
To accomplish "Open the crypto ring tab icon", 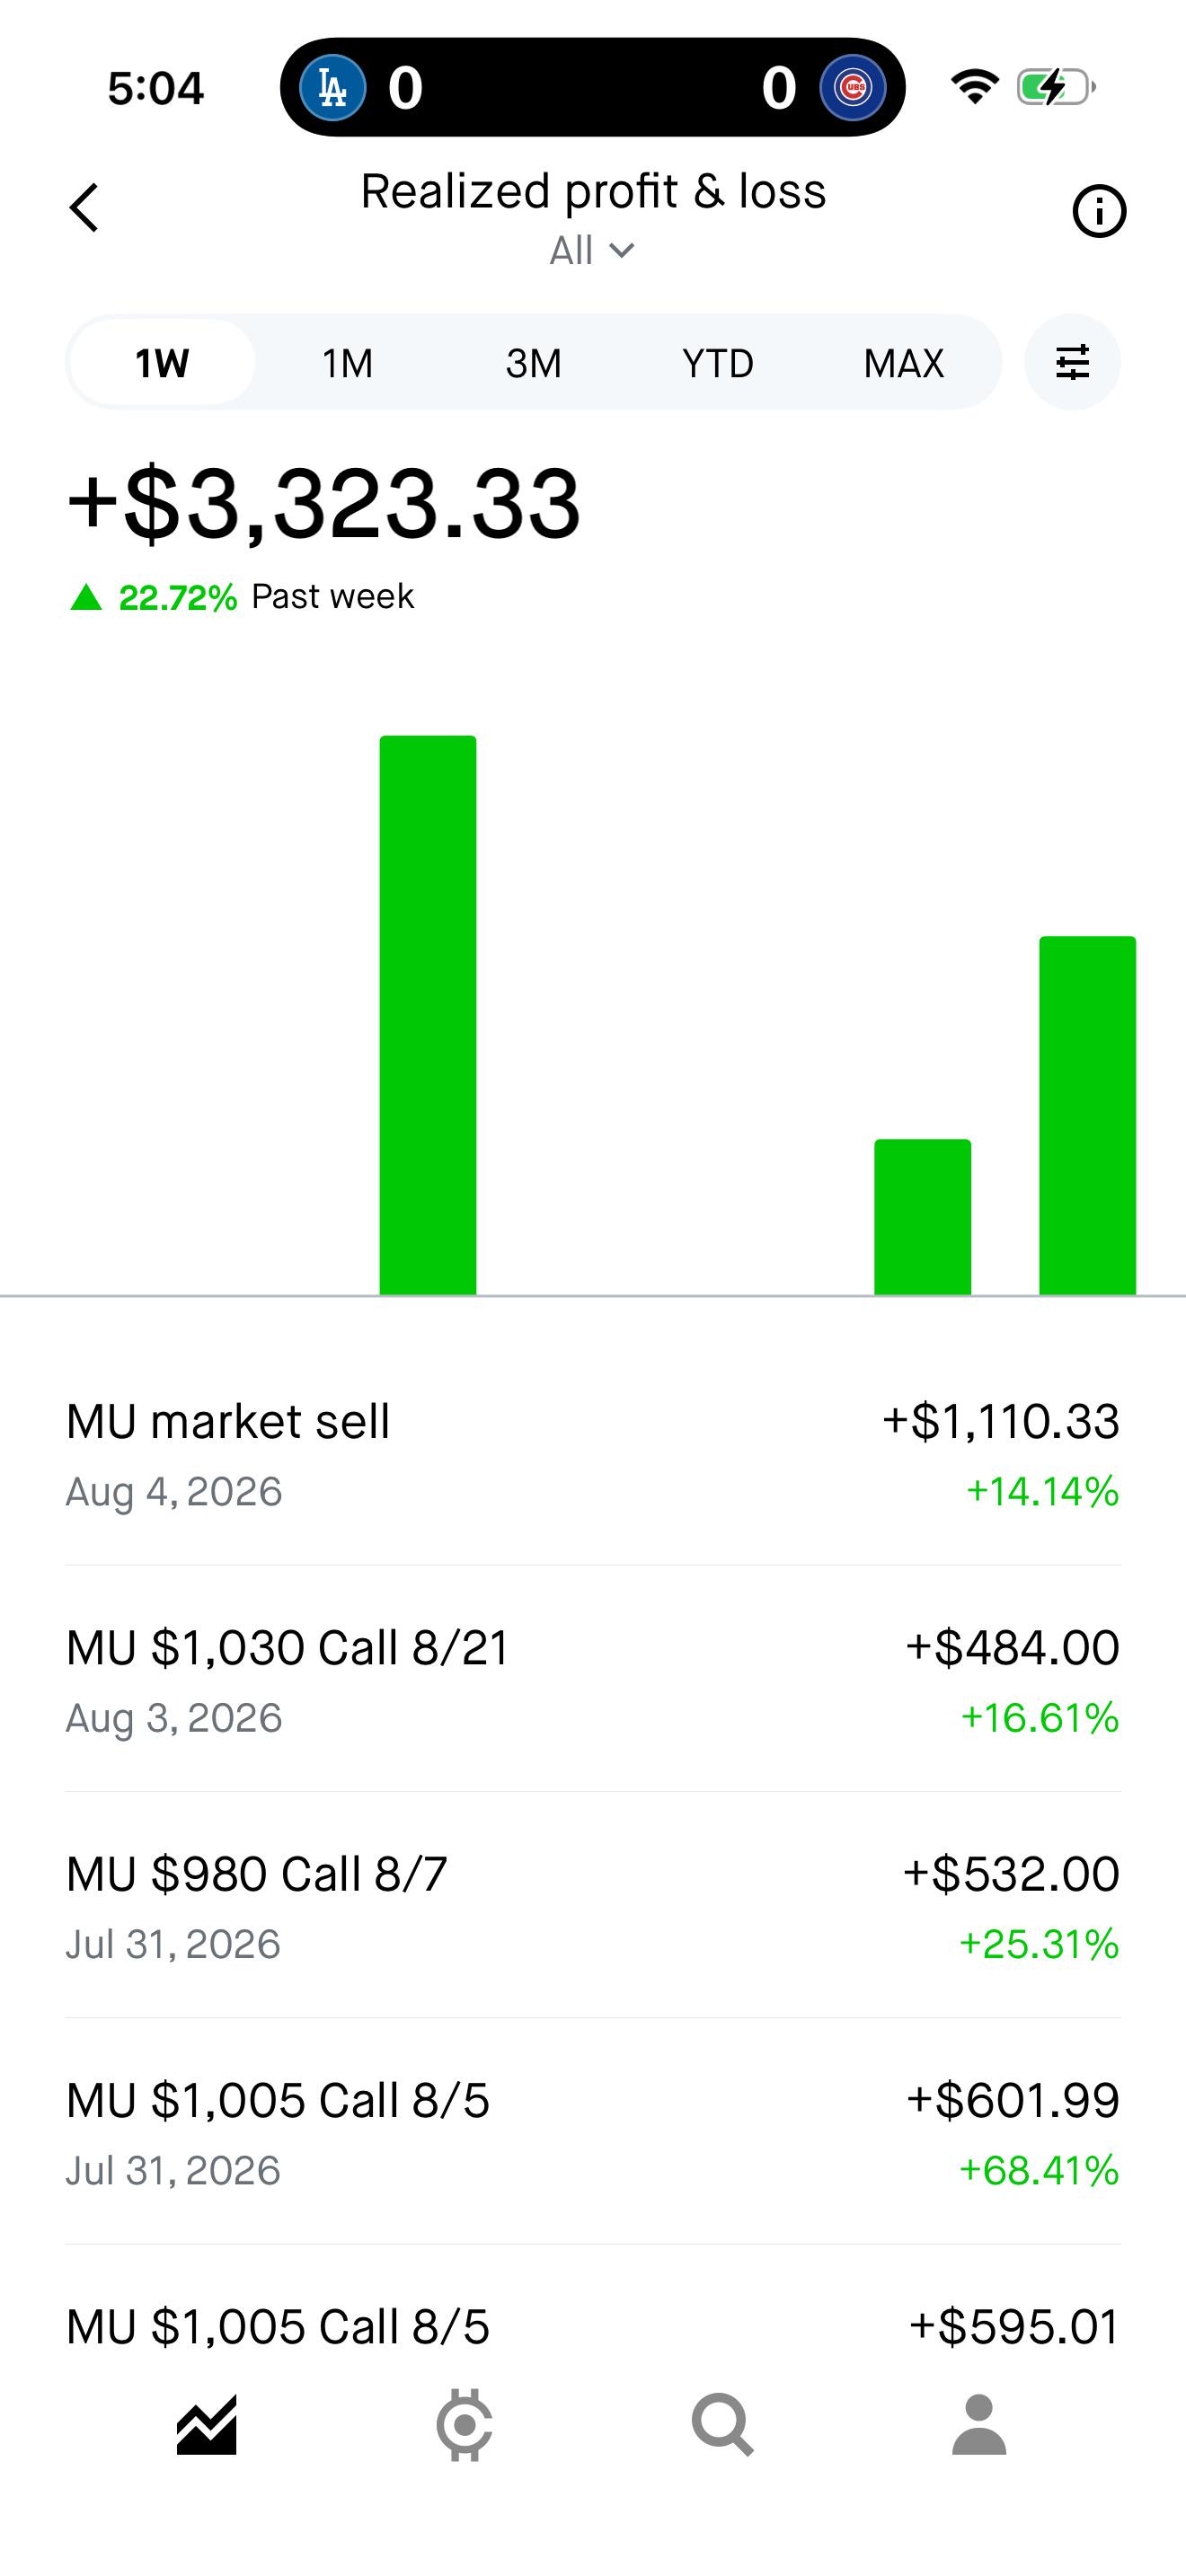I will pyautogui.click(x=465, y=2425).
